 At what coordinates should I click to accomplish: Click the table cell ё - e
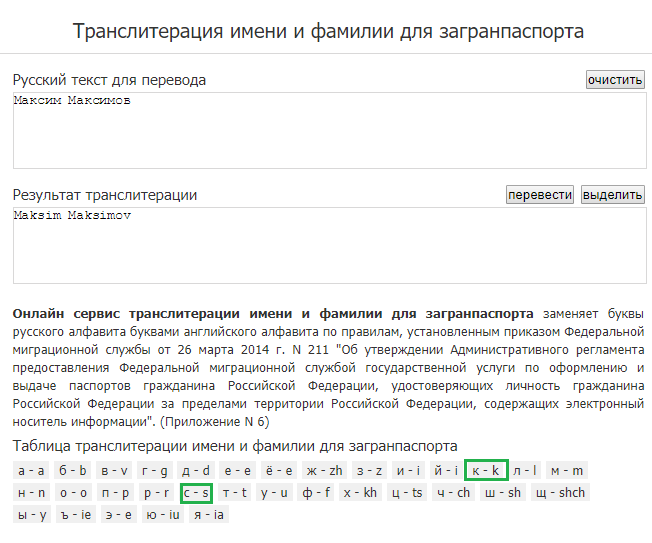279,471
